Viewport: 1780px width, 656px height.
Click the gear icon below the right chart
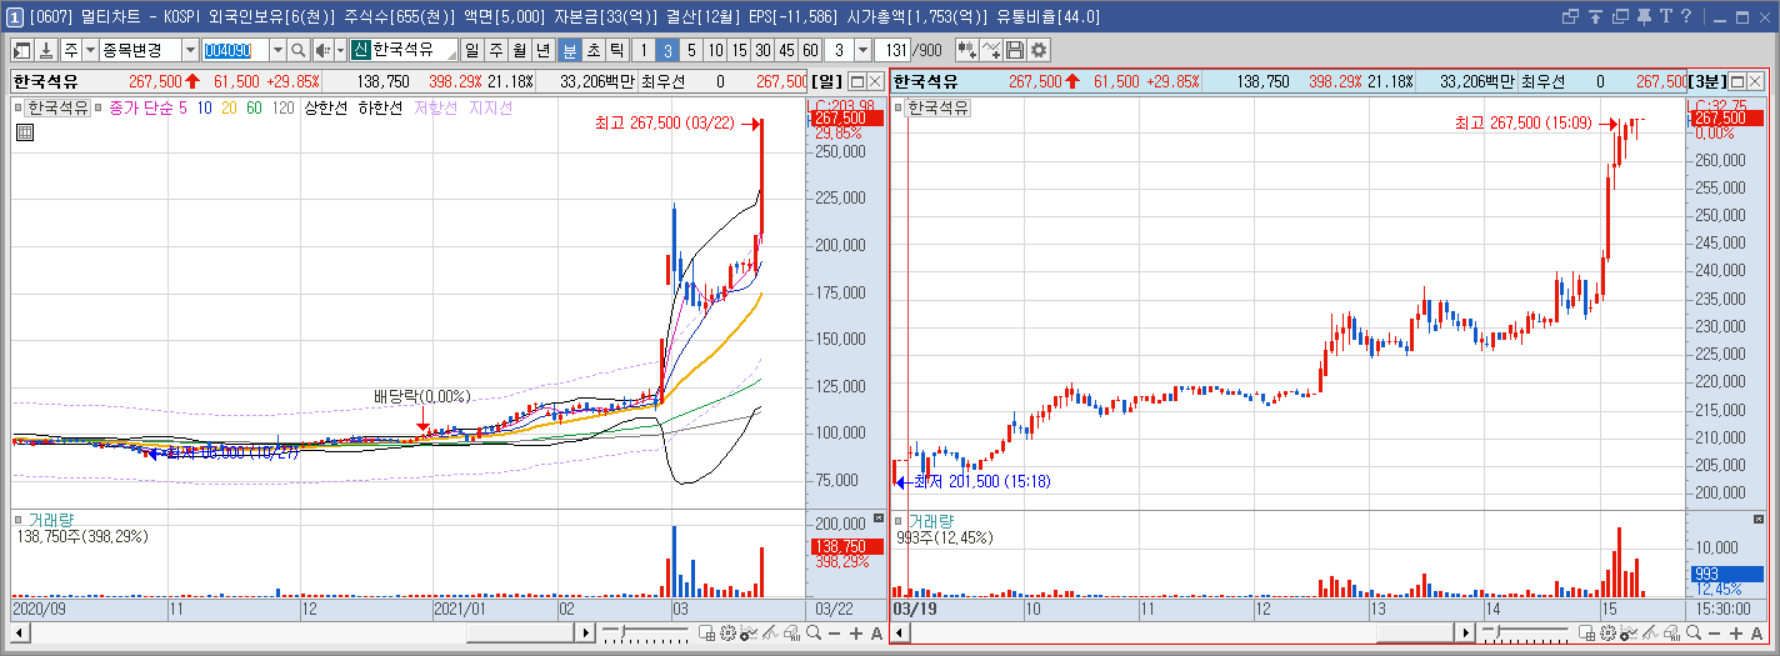click(1608, 633)
